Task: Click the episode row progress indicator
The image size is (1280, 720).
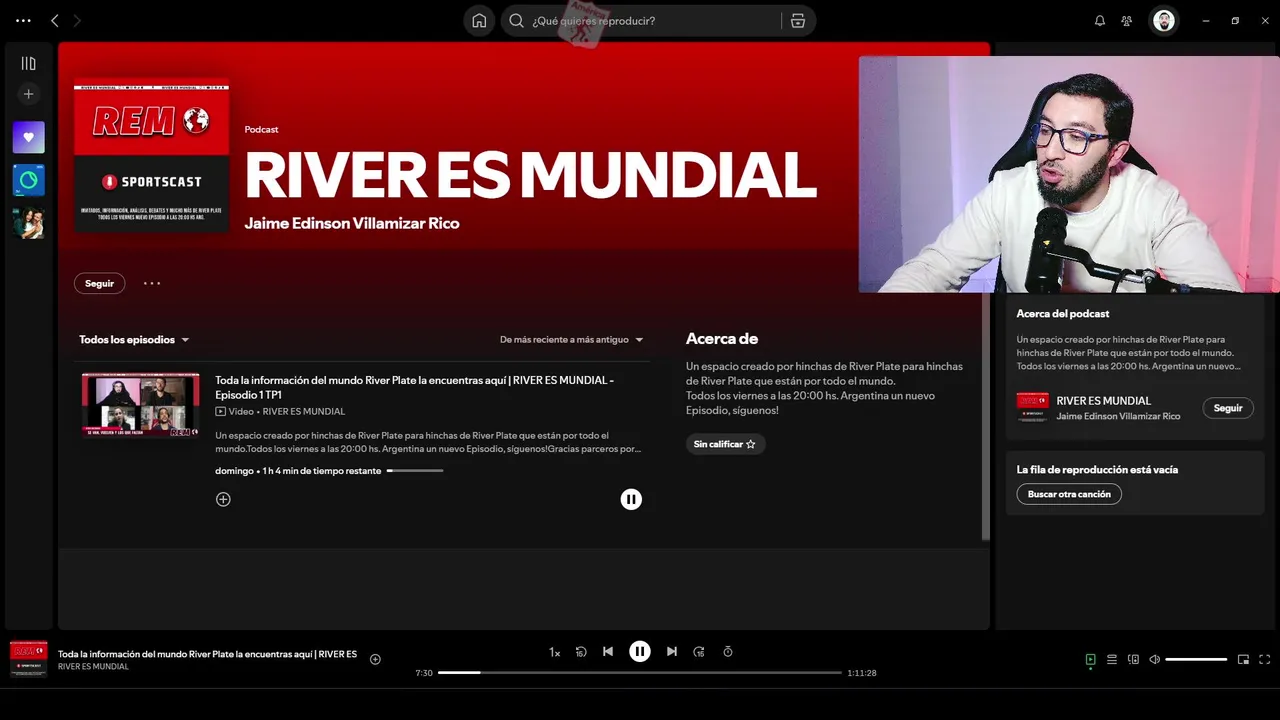Action: click(415, 471)
